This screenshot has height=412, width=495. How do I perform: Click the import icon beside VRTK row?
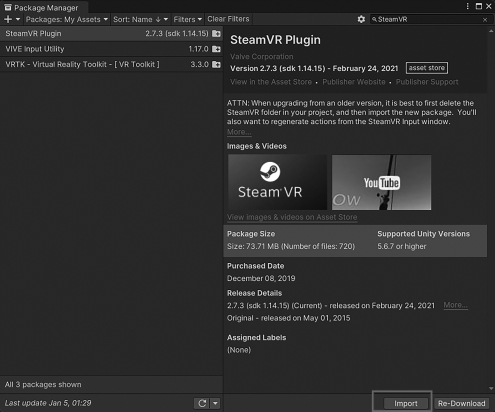216,64
